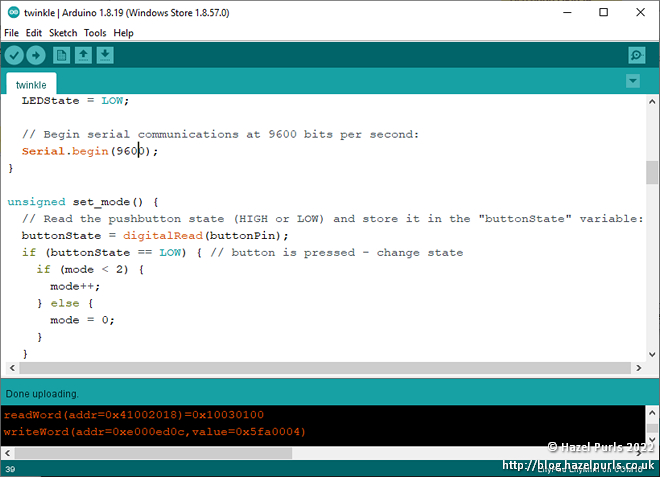Click the 'if (mode < 2) {' line

point(90,269)
